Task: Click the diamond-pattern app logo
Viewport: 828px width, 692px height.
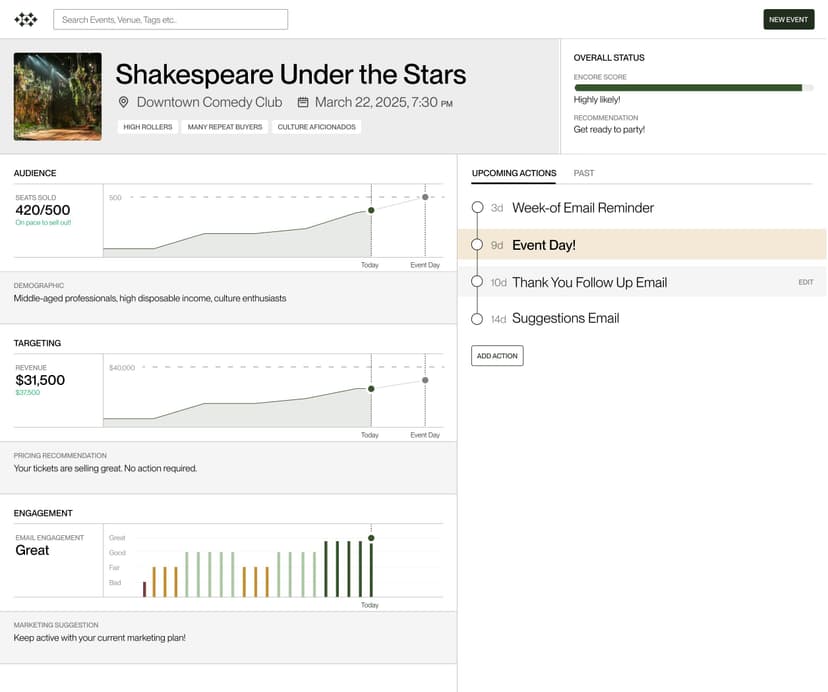Action: [x=26, y=19]
